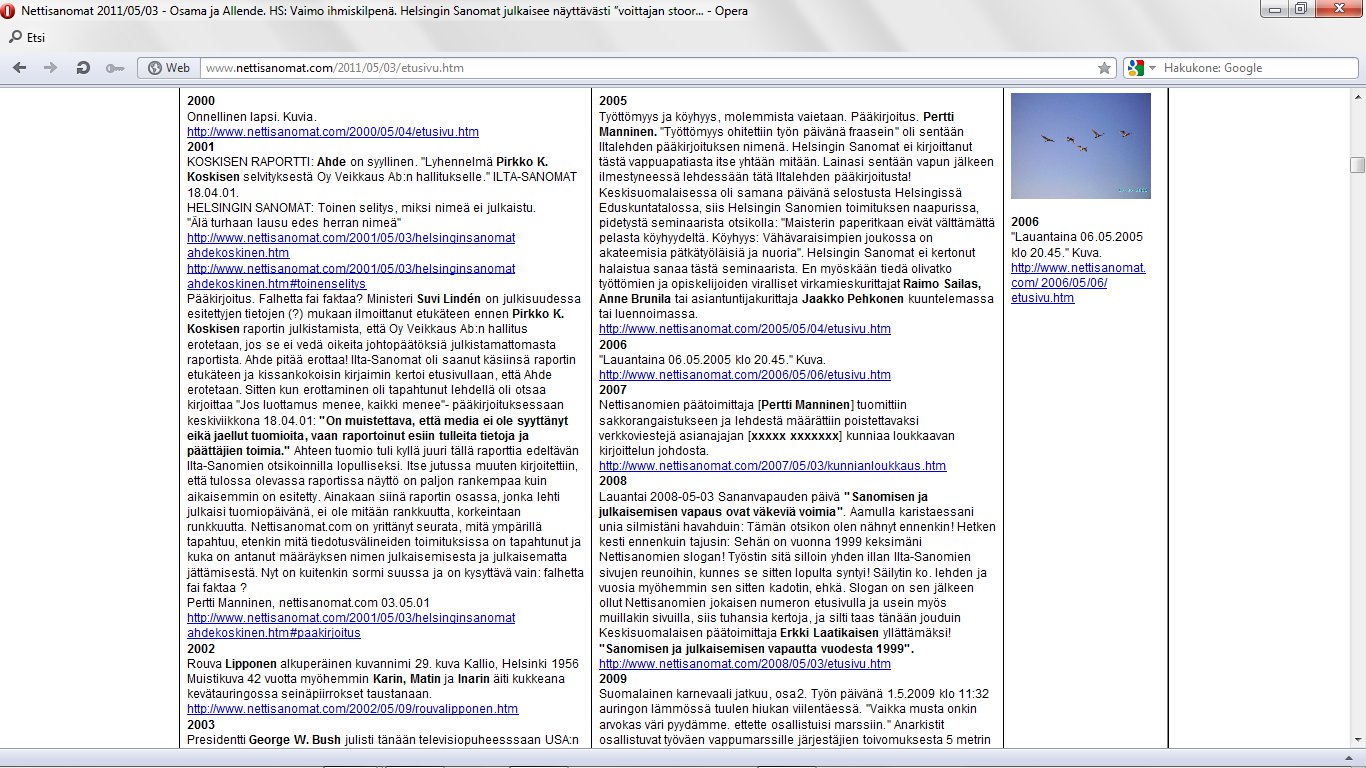Viewport: 1366px width, 768px height.
Task: Click the Opera logo in the title bar
Action: pyautogui.click(x=10, y=10)
